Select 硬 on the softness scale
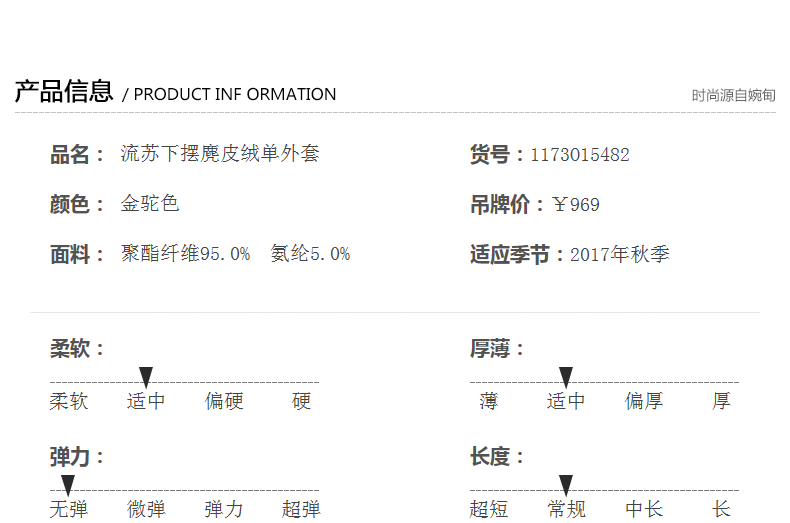 click(x=302, y=402)
